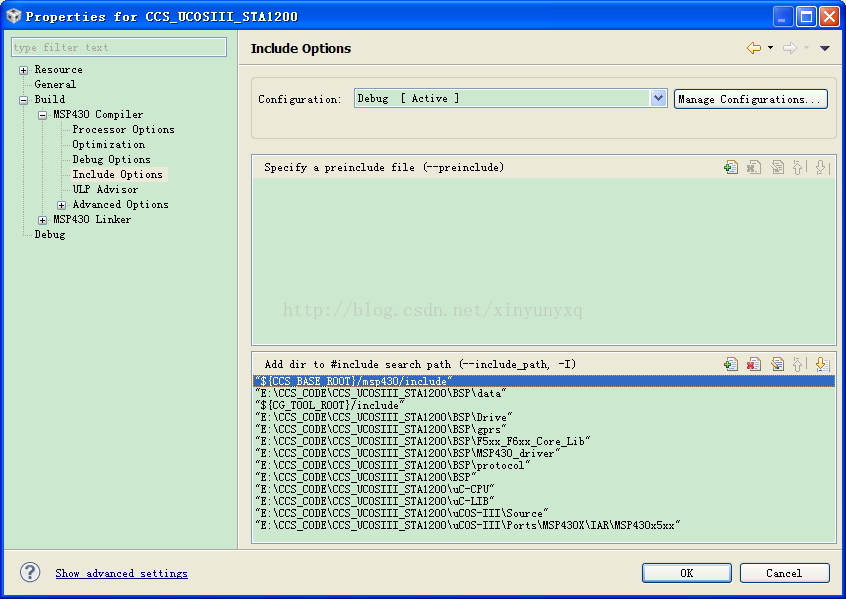Edit icon in preinclude section
The image size is (846, 599).
point(777,167)
